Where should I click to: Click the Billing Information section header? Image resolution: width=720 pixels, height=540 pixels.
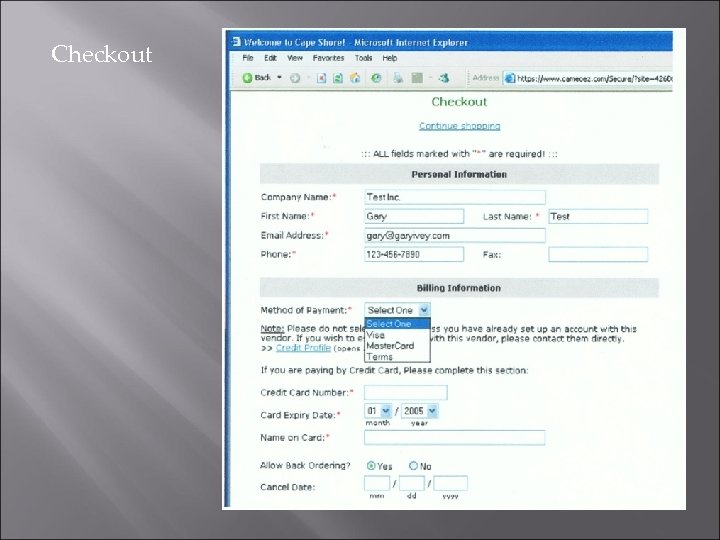coord(459,288)
